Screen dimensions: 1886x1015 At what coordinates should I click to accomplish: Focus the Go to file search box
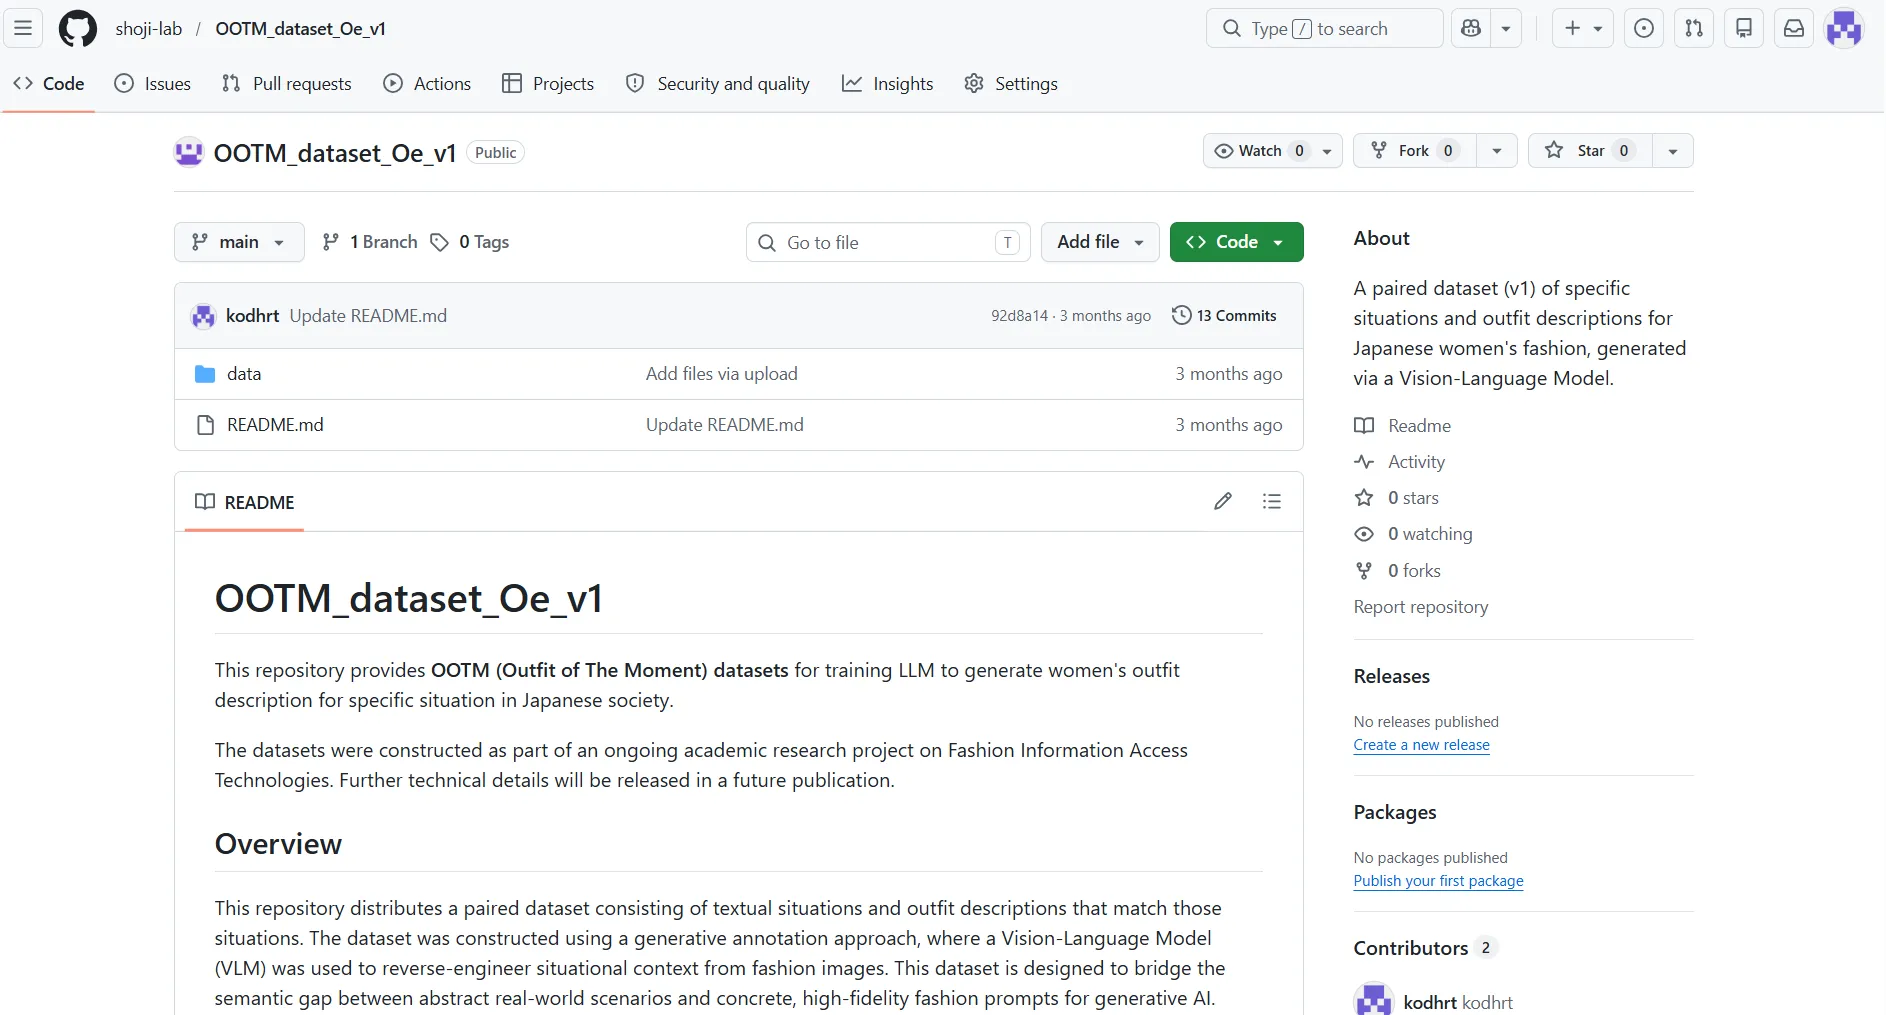[x=888, y=242]
